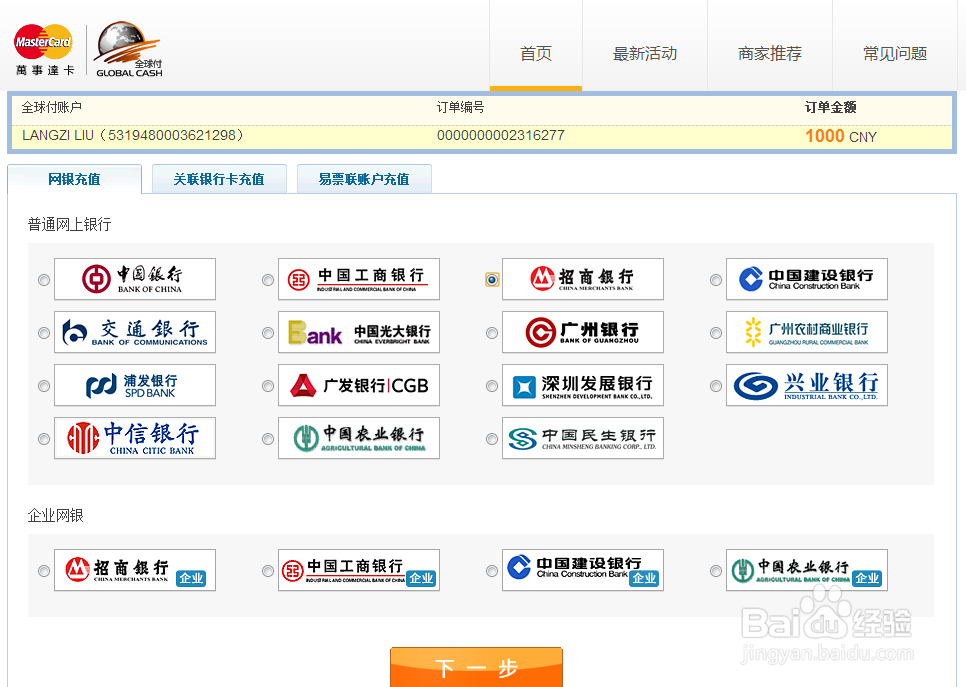
Task: Choose the Shenzhen Development Bank logo
Action: click(x=583, y=385)
